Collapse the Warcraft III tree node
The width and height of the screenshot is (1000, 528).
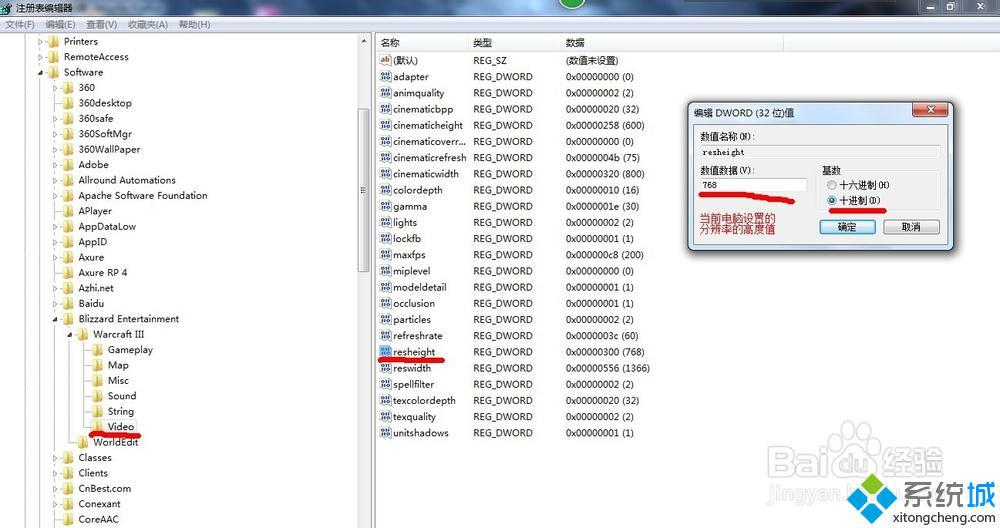[71, 335]
